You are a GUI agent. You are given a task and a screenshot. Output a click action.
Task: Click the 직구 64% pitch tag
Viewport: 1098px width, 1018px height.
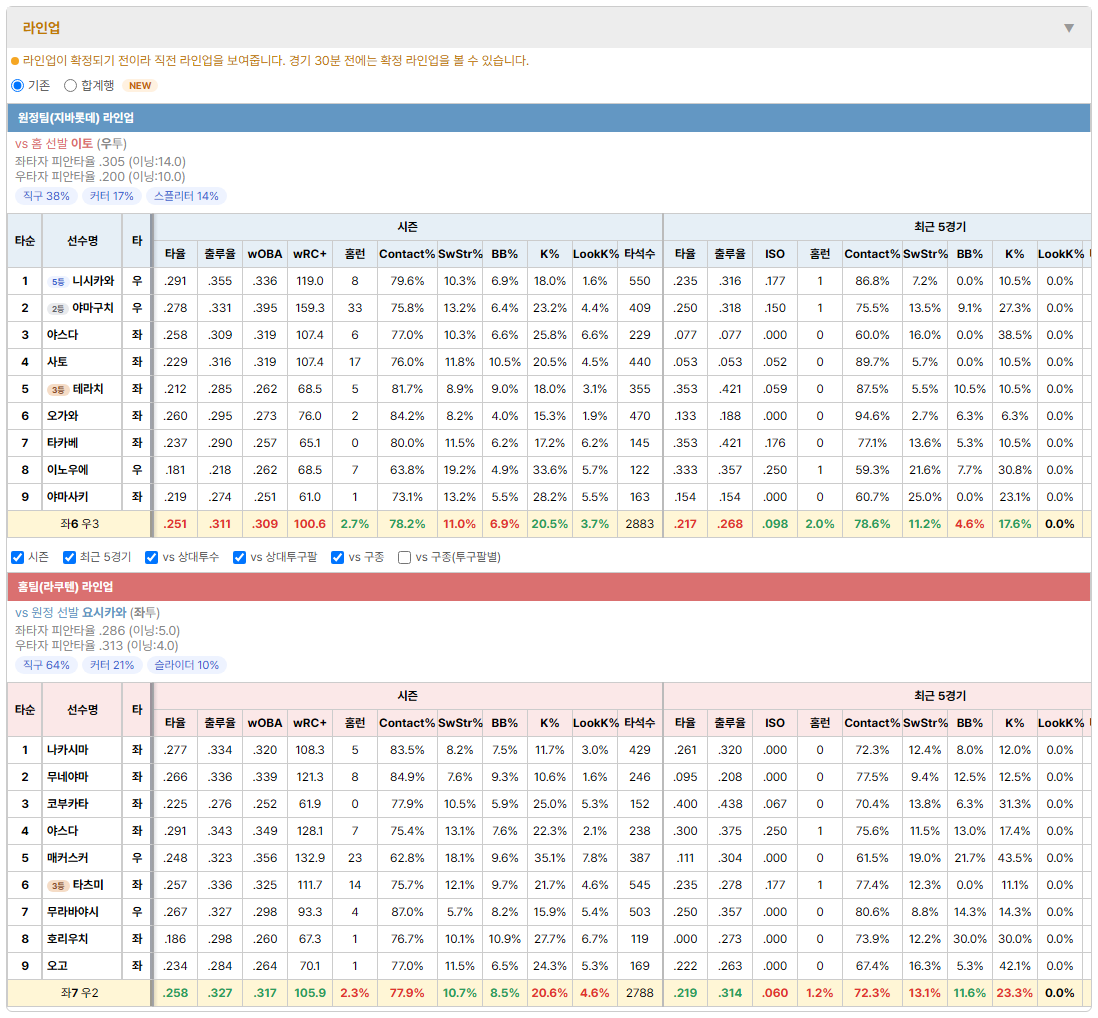pyautogui.click(x=46, y=665)
